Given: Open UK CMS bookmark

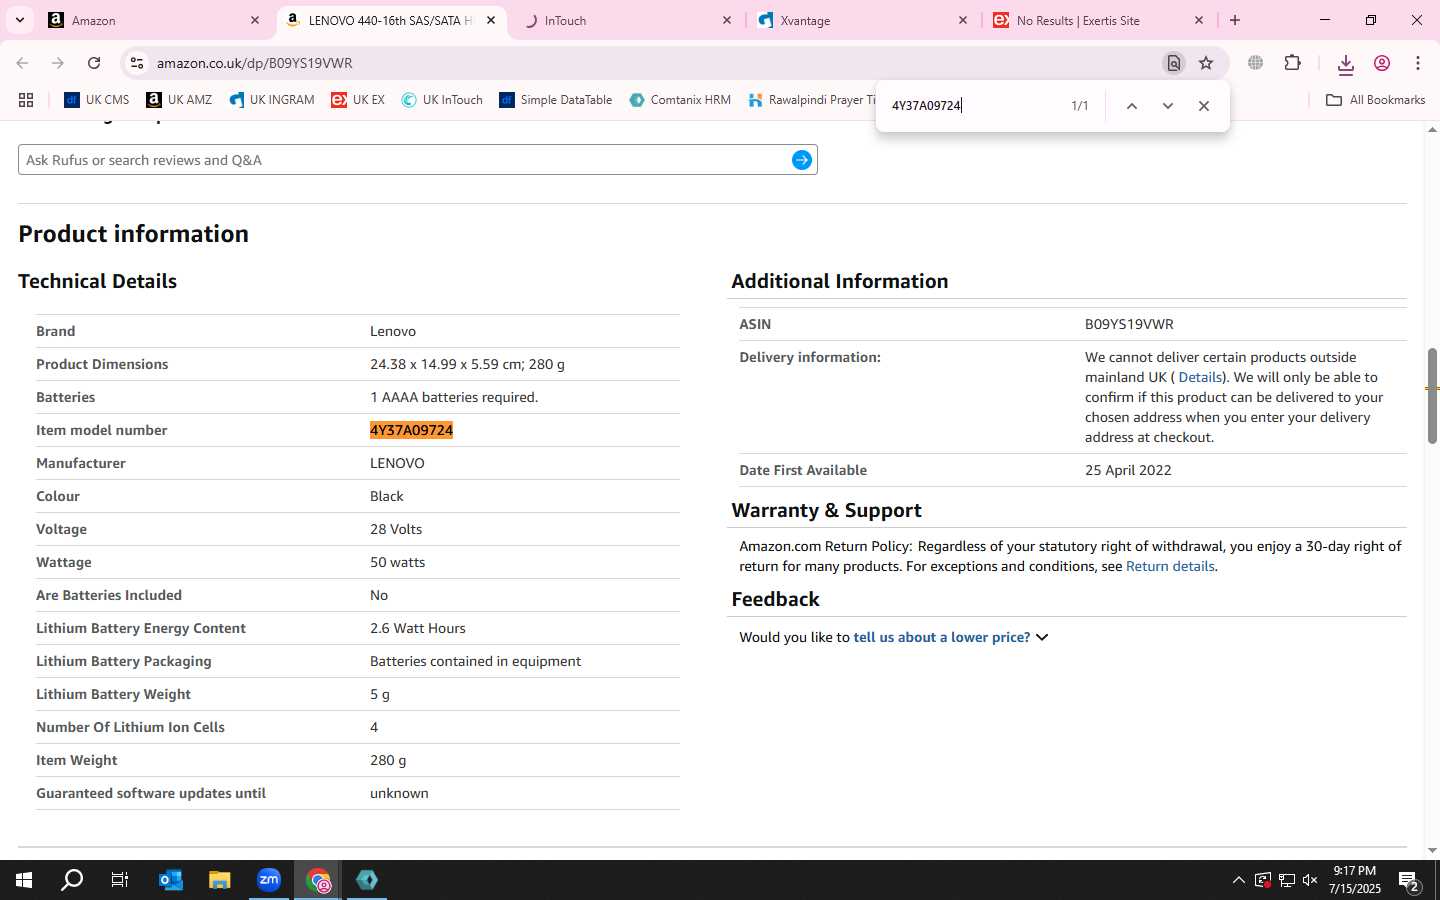Looking at the screenshot, I should point(97,100).
